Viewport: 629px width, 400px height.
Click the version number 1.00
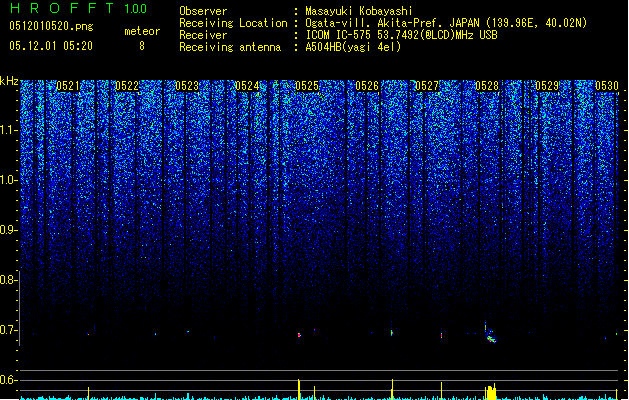[x=135, y=8]
